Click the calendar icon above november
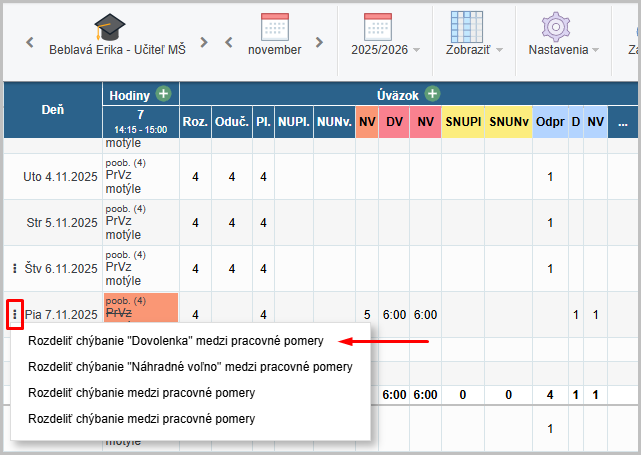Image resolution: width=641 pixels, height=455 pixels. (274, 26)
